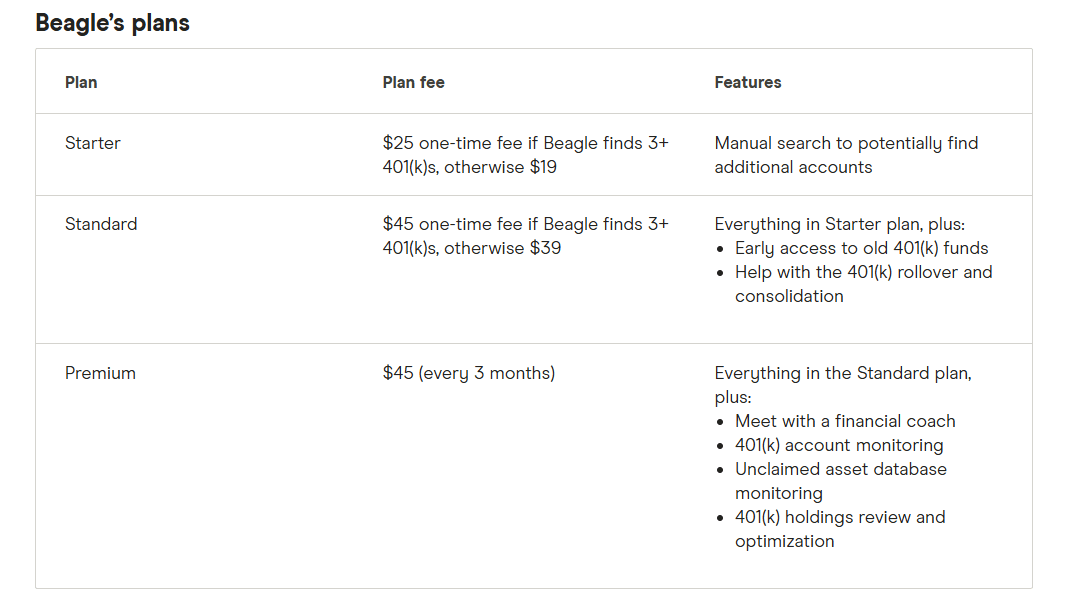Click the Standard plan name
Viewport: 1075px width, 609px height.
[x=101, y=224]
